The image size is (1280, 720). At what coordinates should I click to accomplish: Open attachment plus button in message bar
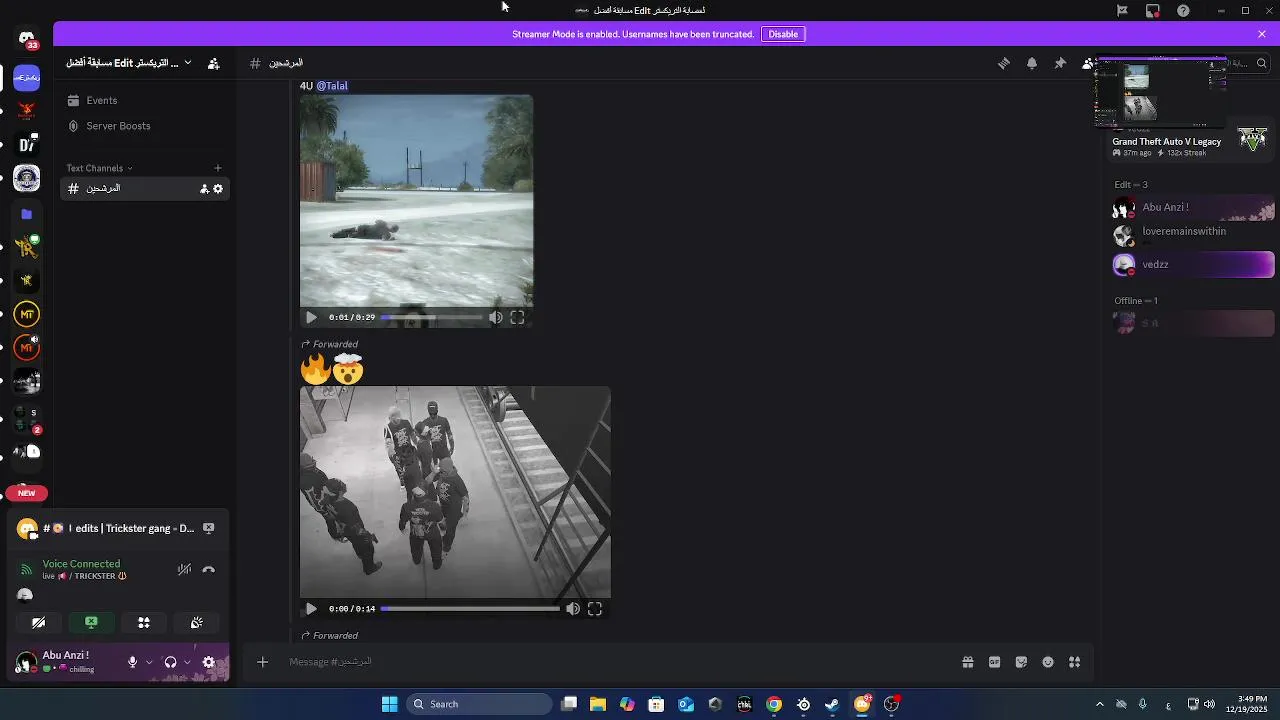pyautogui.click(x=262, y=662)
